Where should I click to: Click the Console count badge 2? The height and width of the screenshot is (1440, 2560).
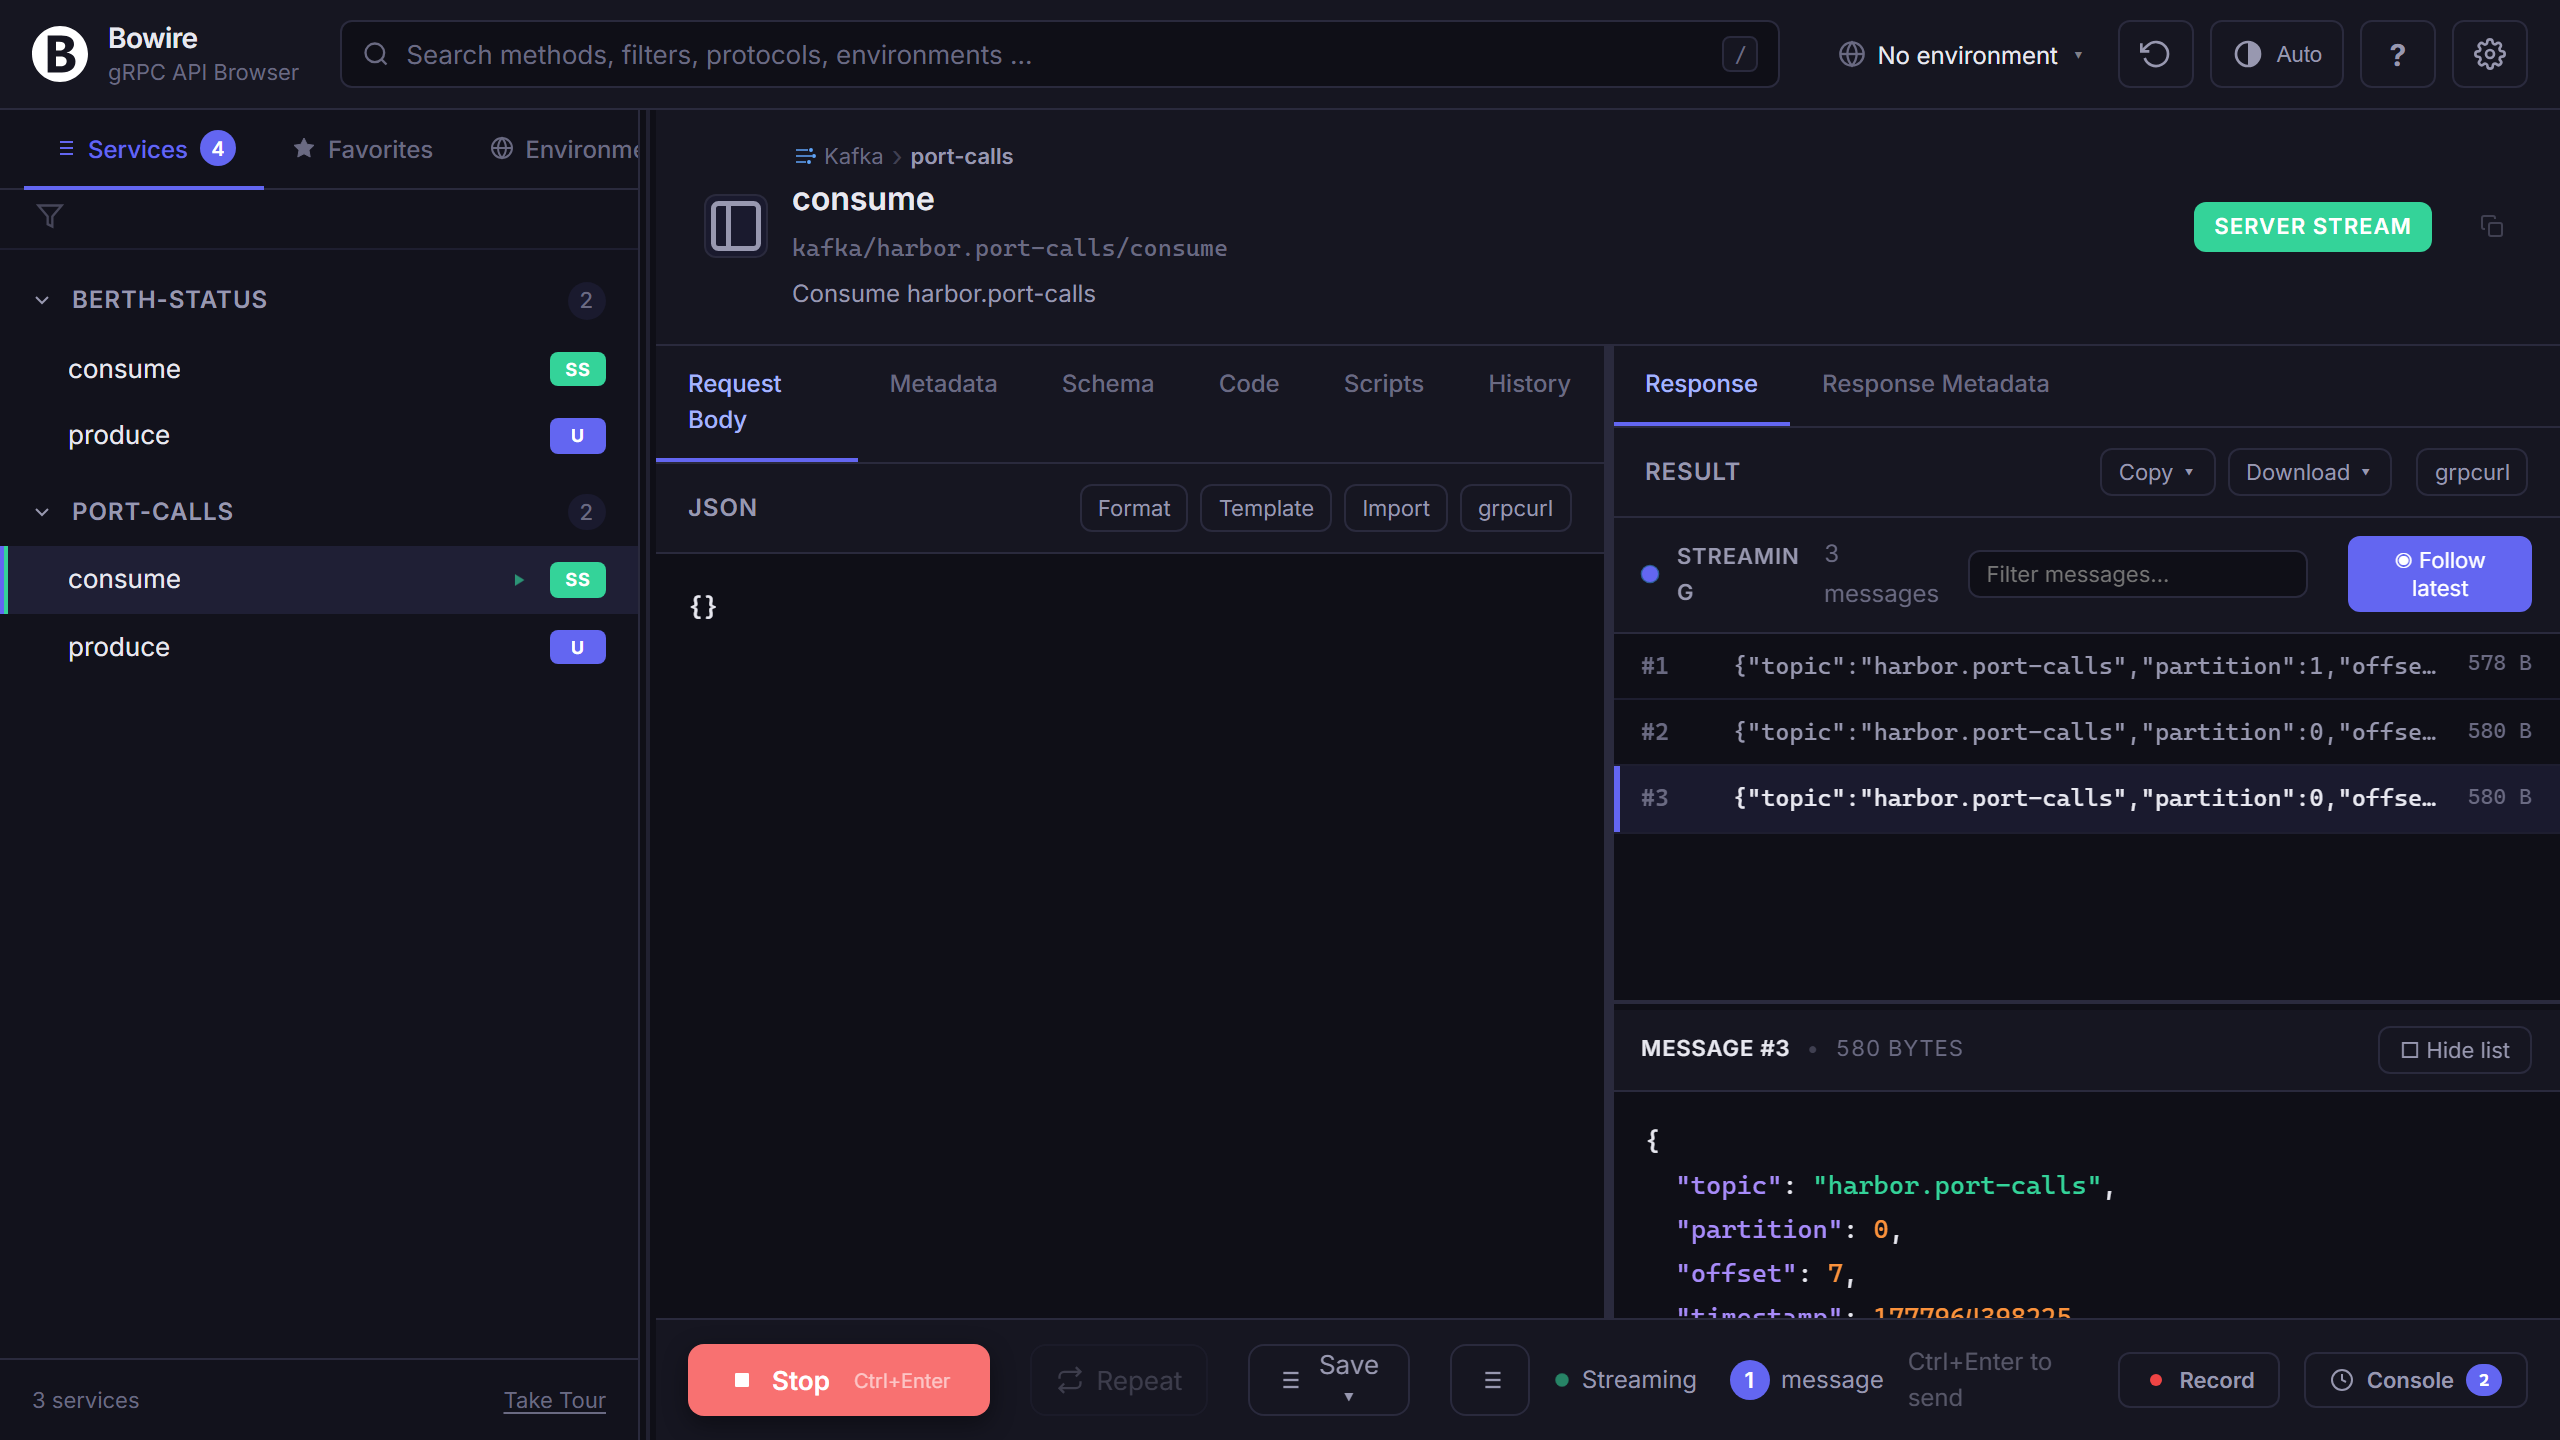[2484, 1380]
